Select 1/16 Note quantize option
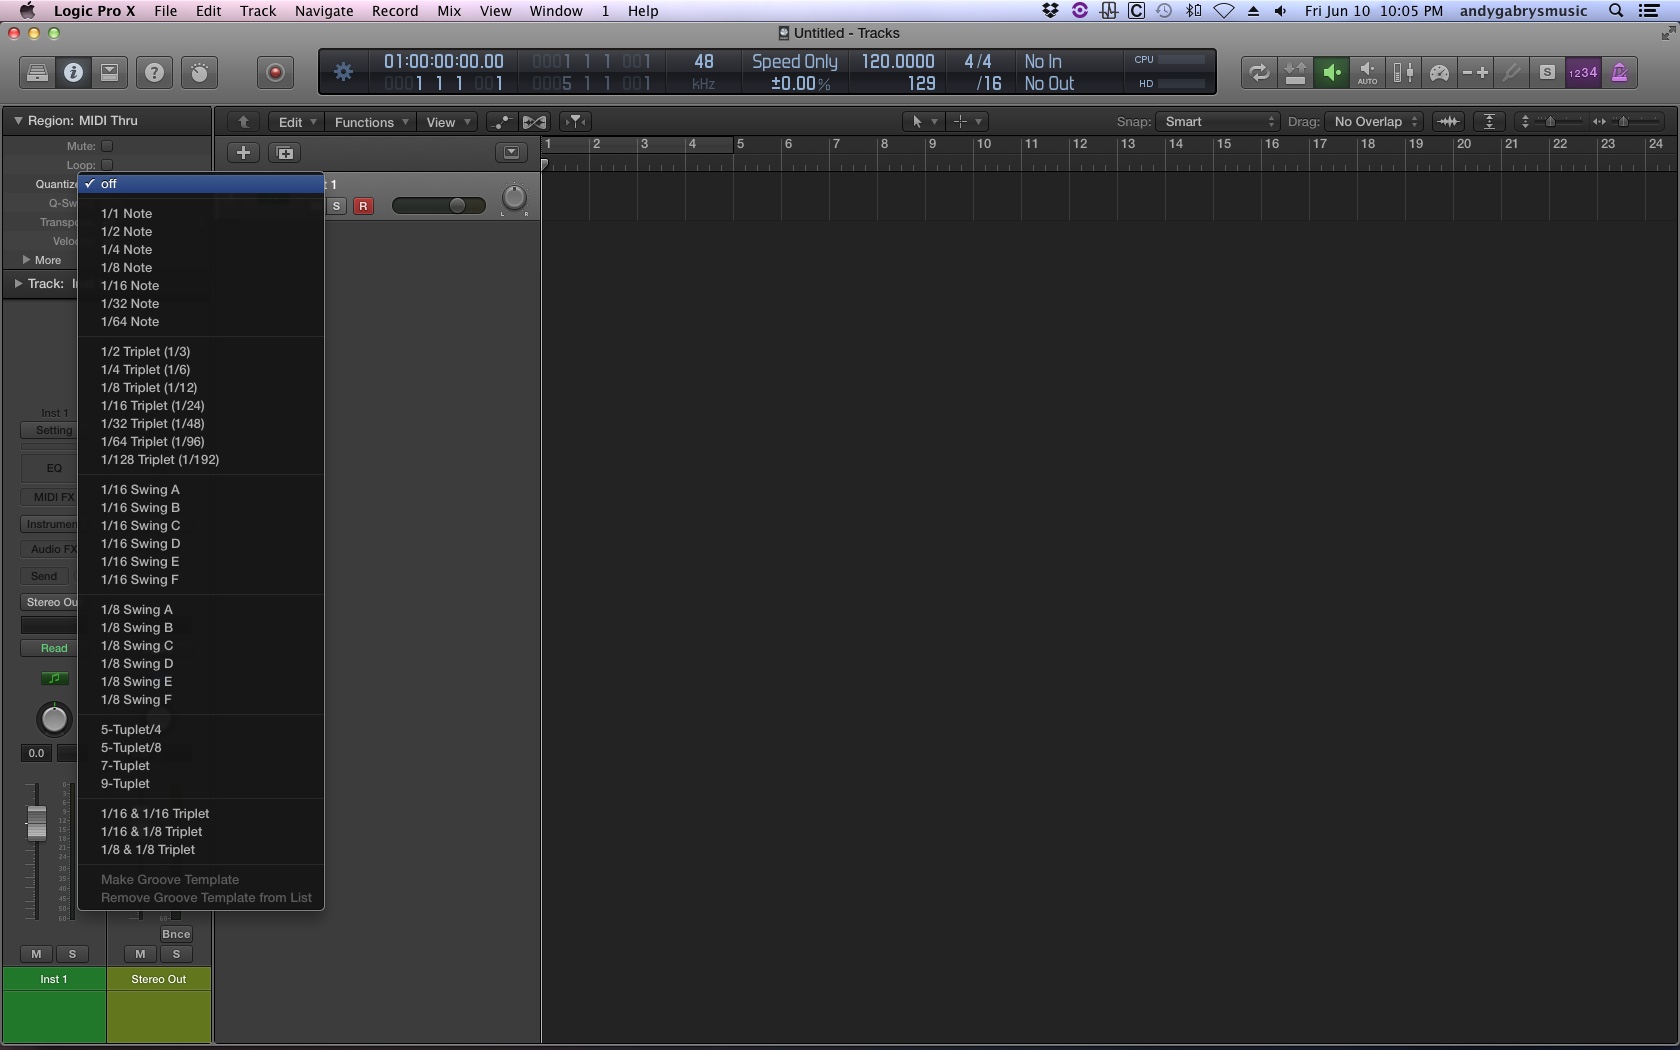The width and height of the screenshot is (1680, 1050). 201,286
